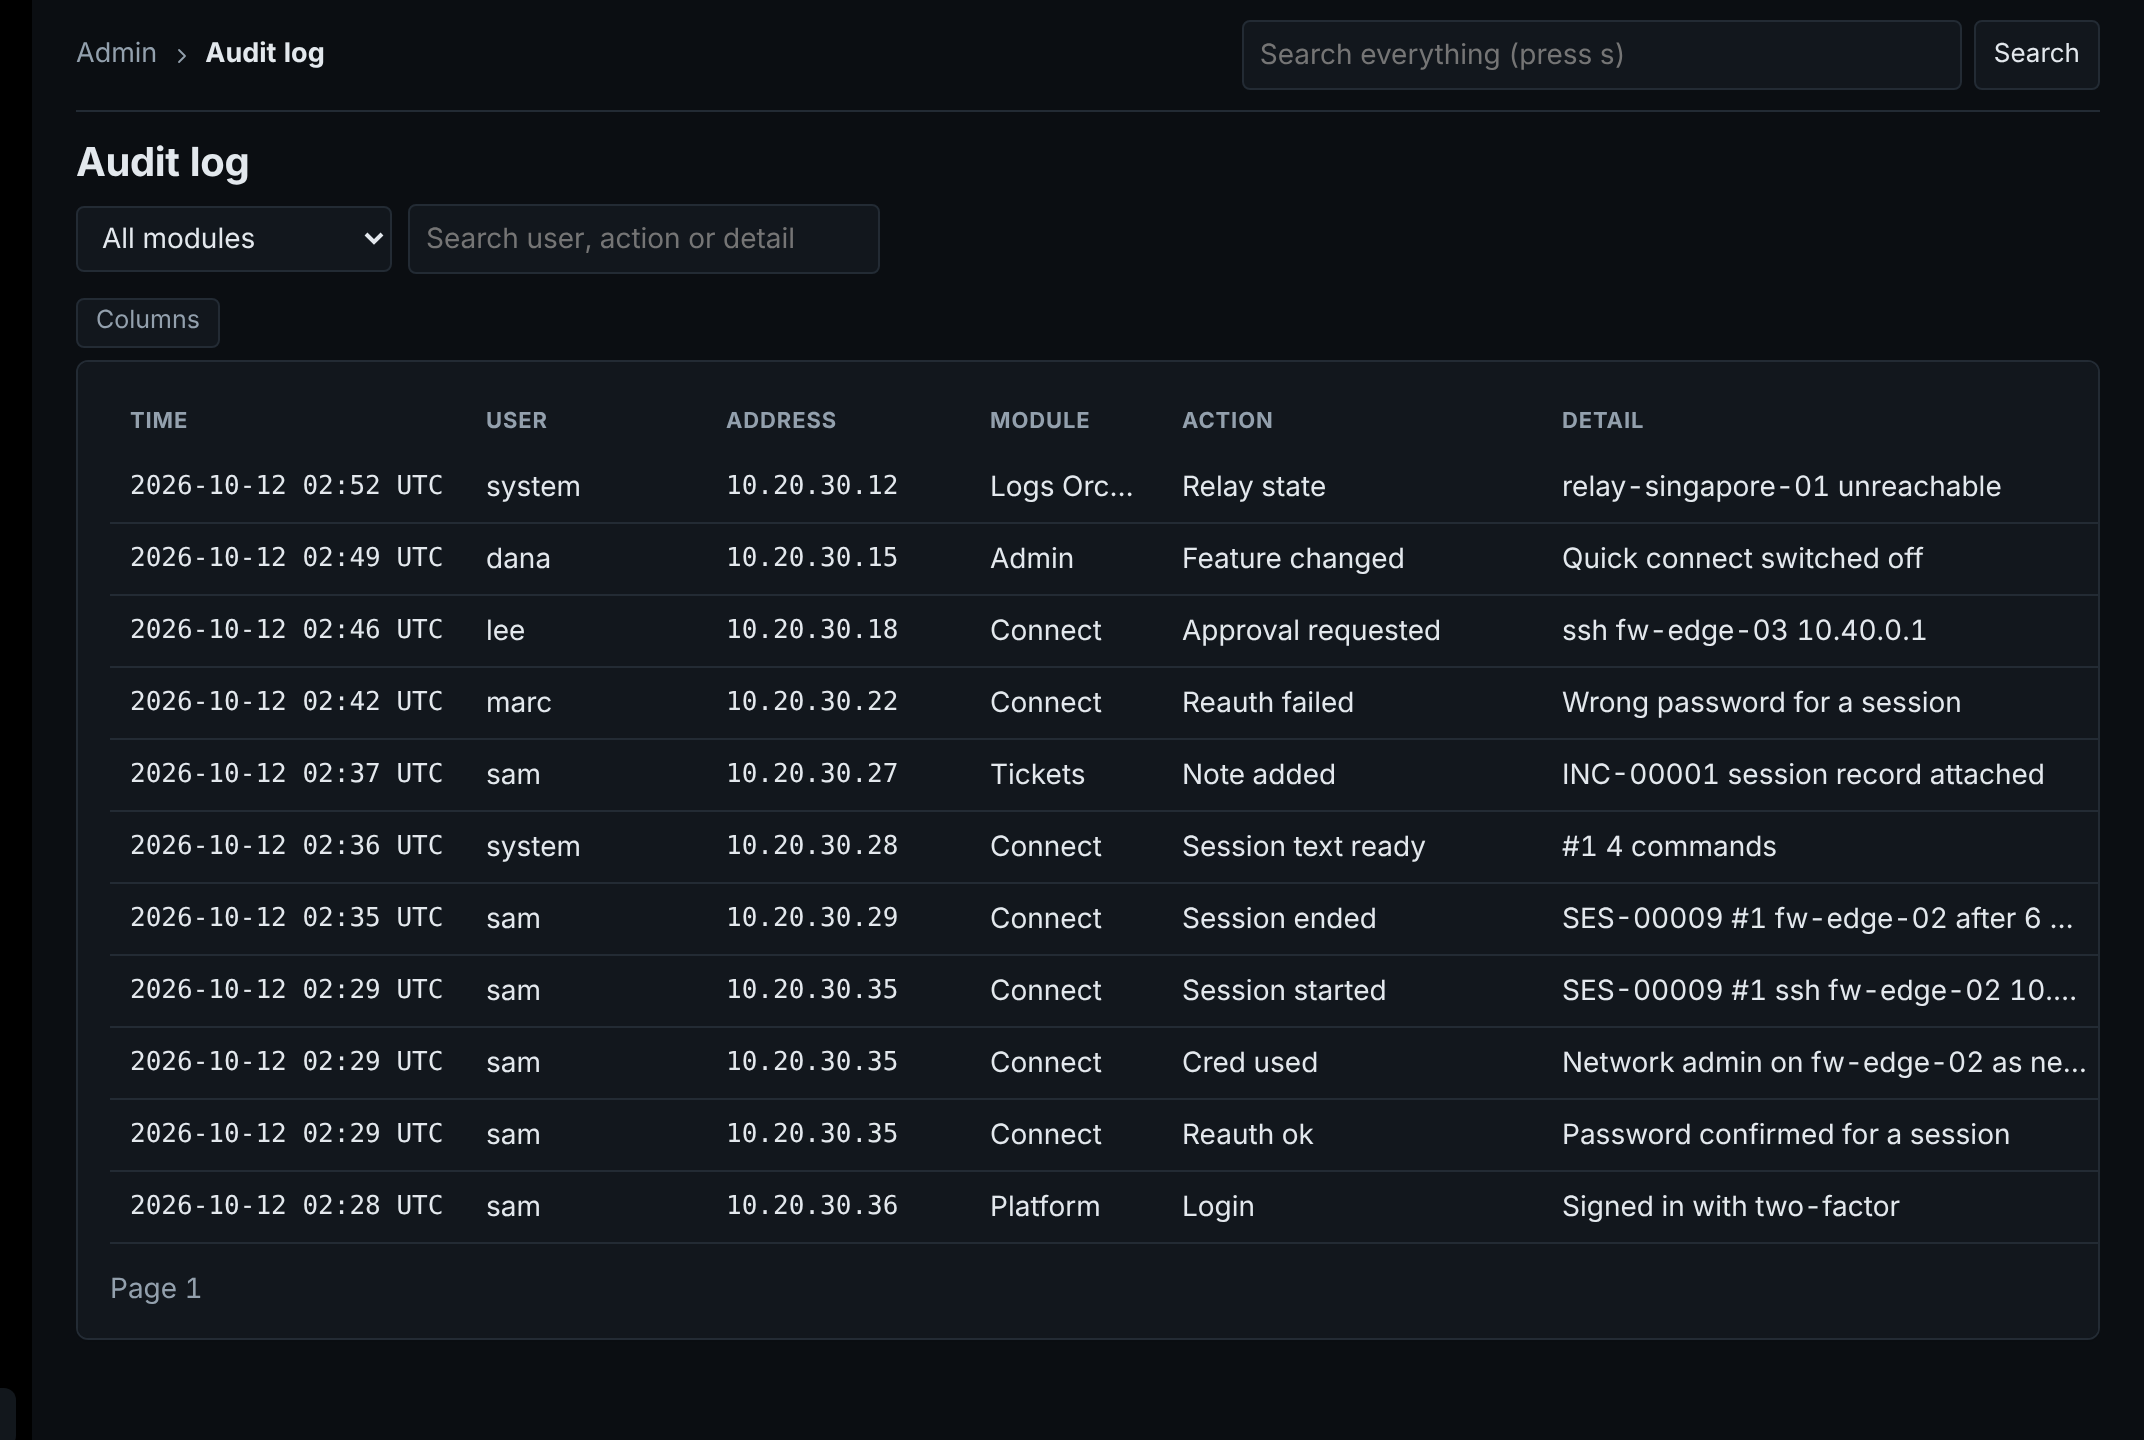The image size is (2144, 1440).
Task: Click user 'lee' in the table
Action: 505,630
